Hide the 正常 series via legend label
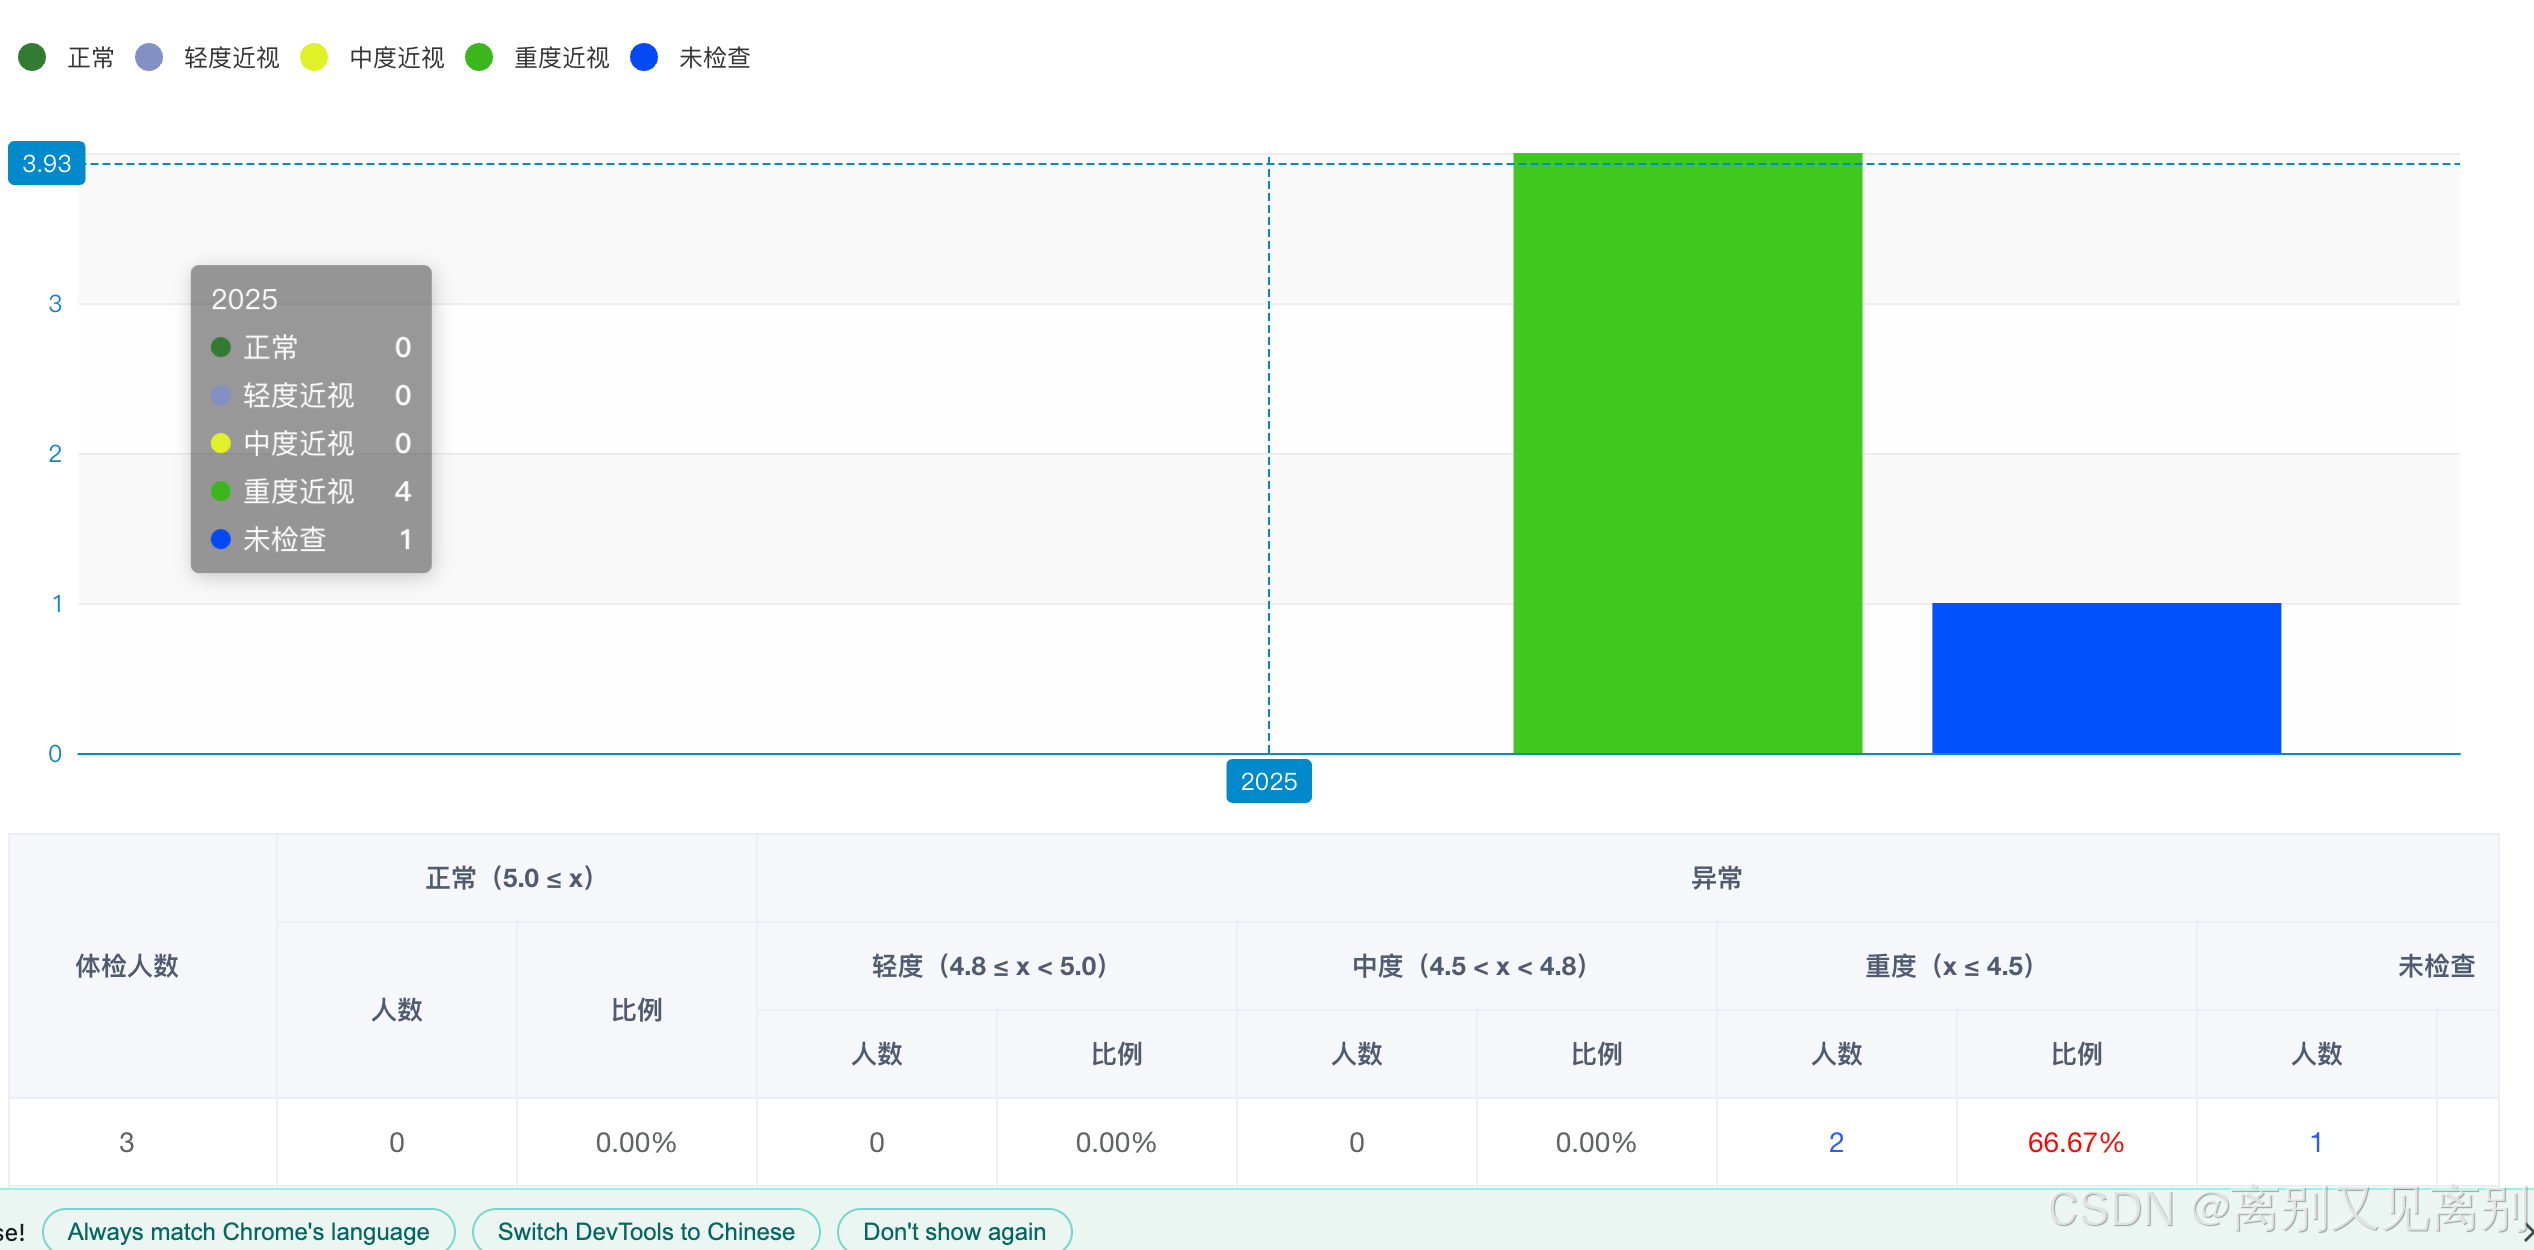Viewport: 2534px width, 1250px height. click(x=91, y=58)
